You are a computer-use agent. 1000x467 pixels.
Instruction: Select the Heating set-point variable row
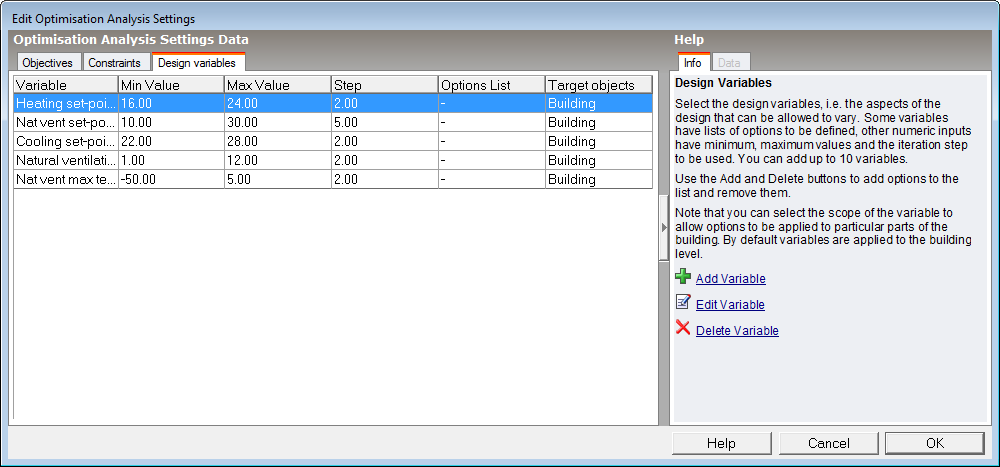(x=65, y=103)
